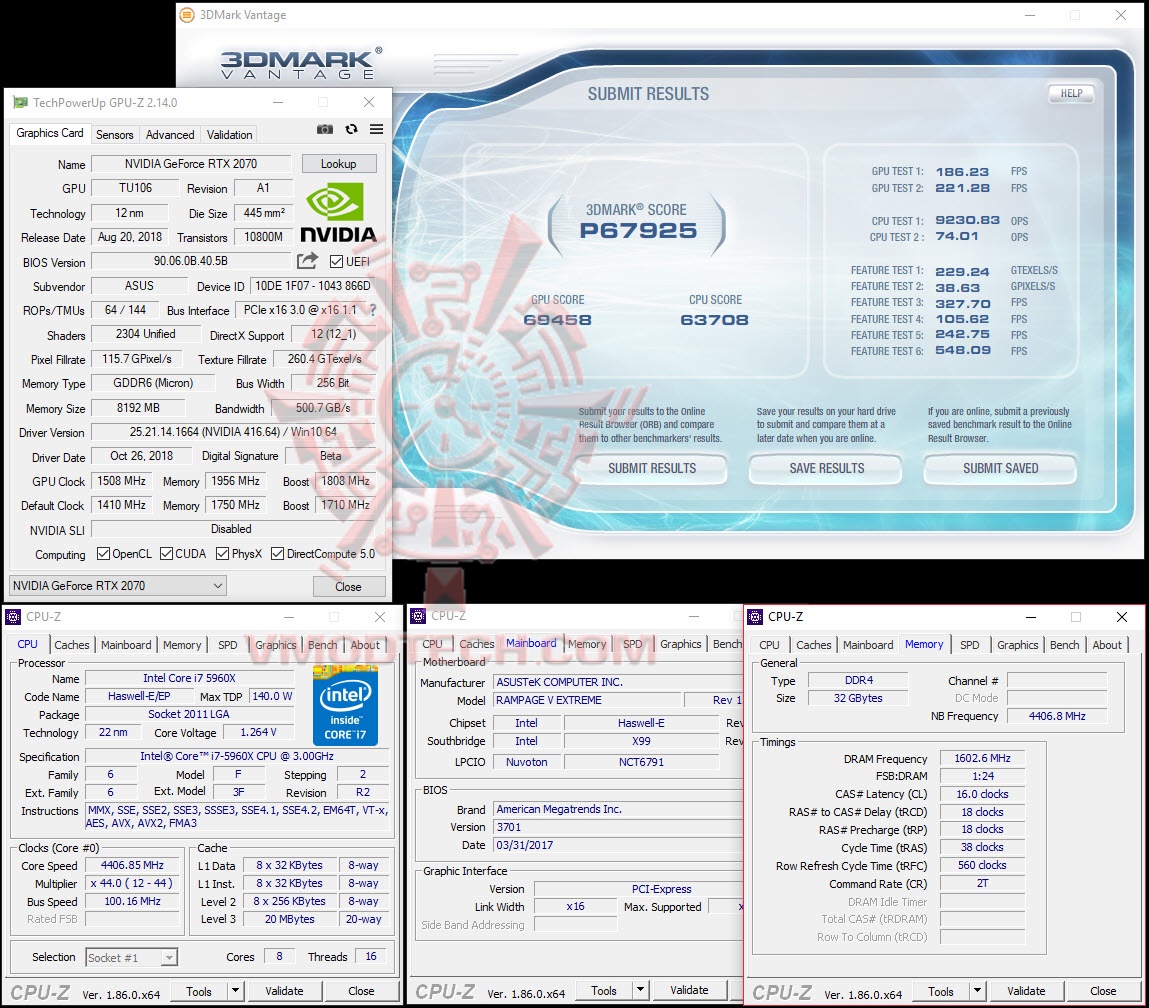This screenshot has height=1008, width=1149.
Task: Click the NVIDIA SLI Disabled field
Action: tap(233, 529)
